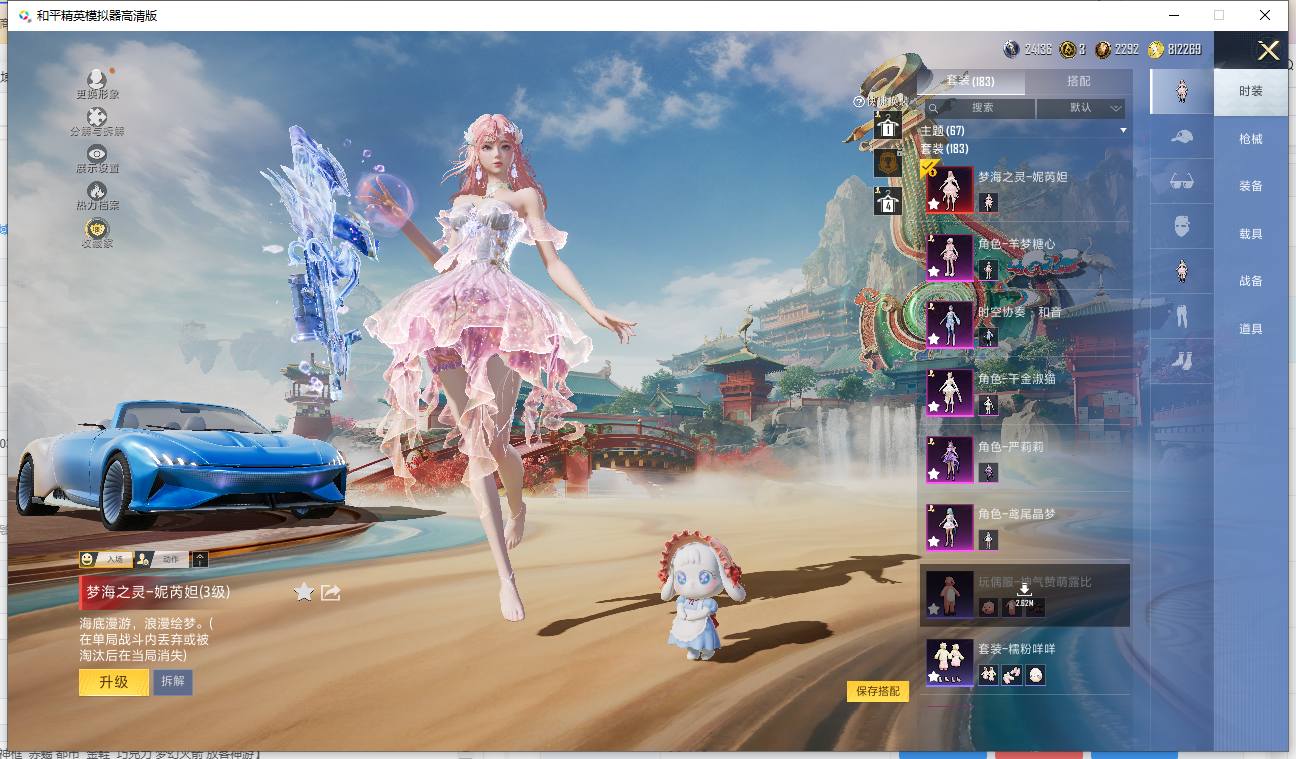Click the 24136 currency icon
Viewport: 1296px width, 759px height.
pos(1011,49)
